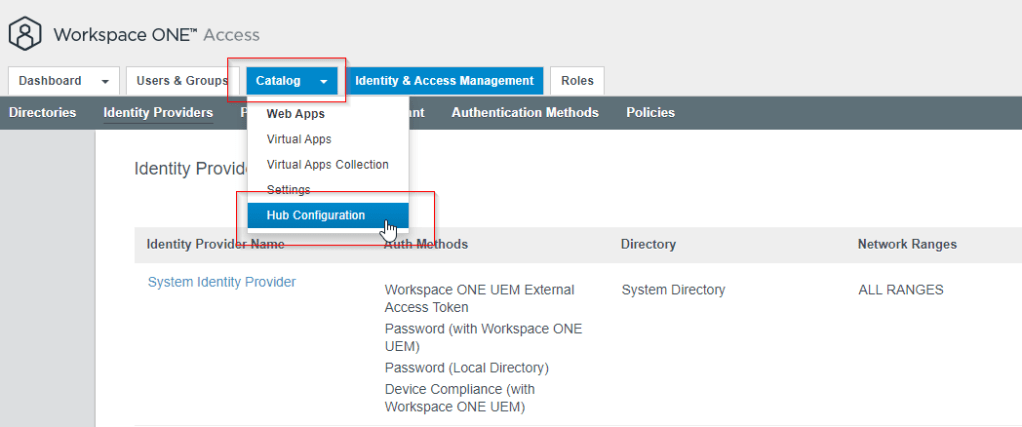
Task: Select Virtual Apps Collection menu entry
Action: click(x=327, y=164)
